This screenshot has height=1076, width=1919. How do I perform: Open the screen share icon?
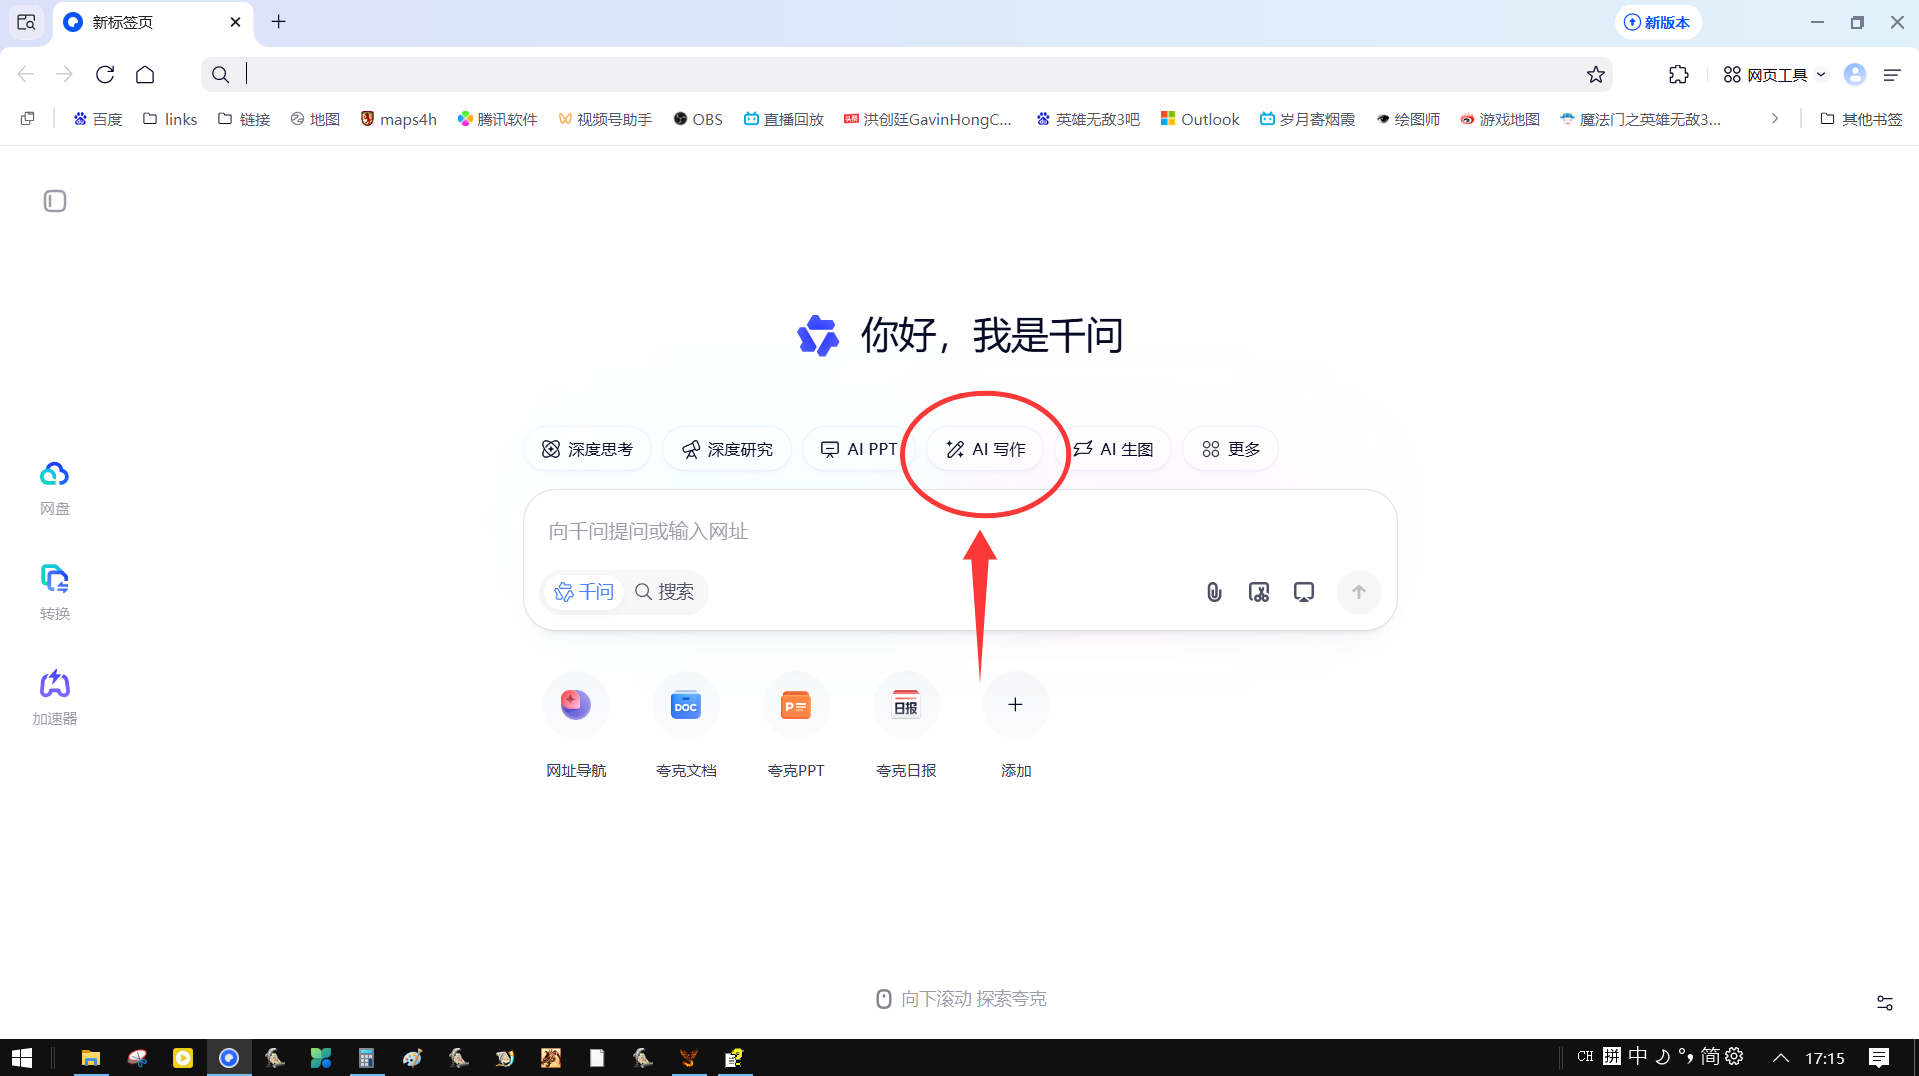pos(1303,592)
